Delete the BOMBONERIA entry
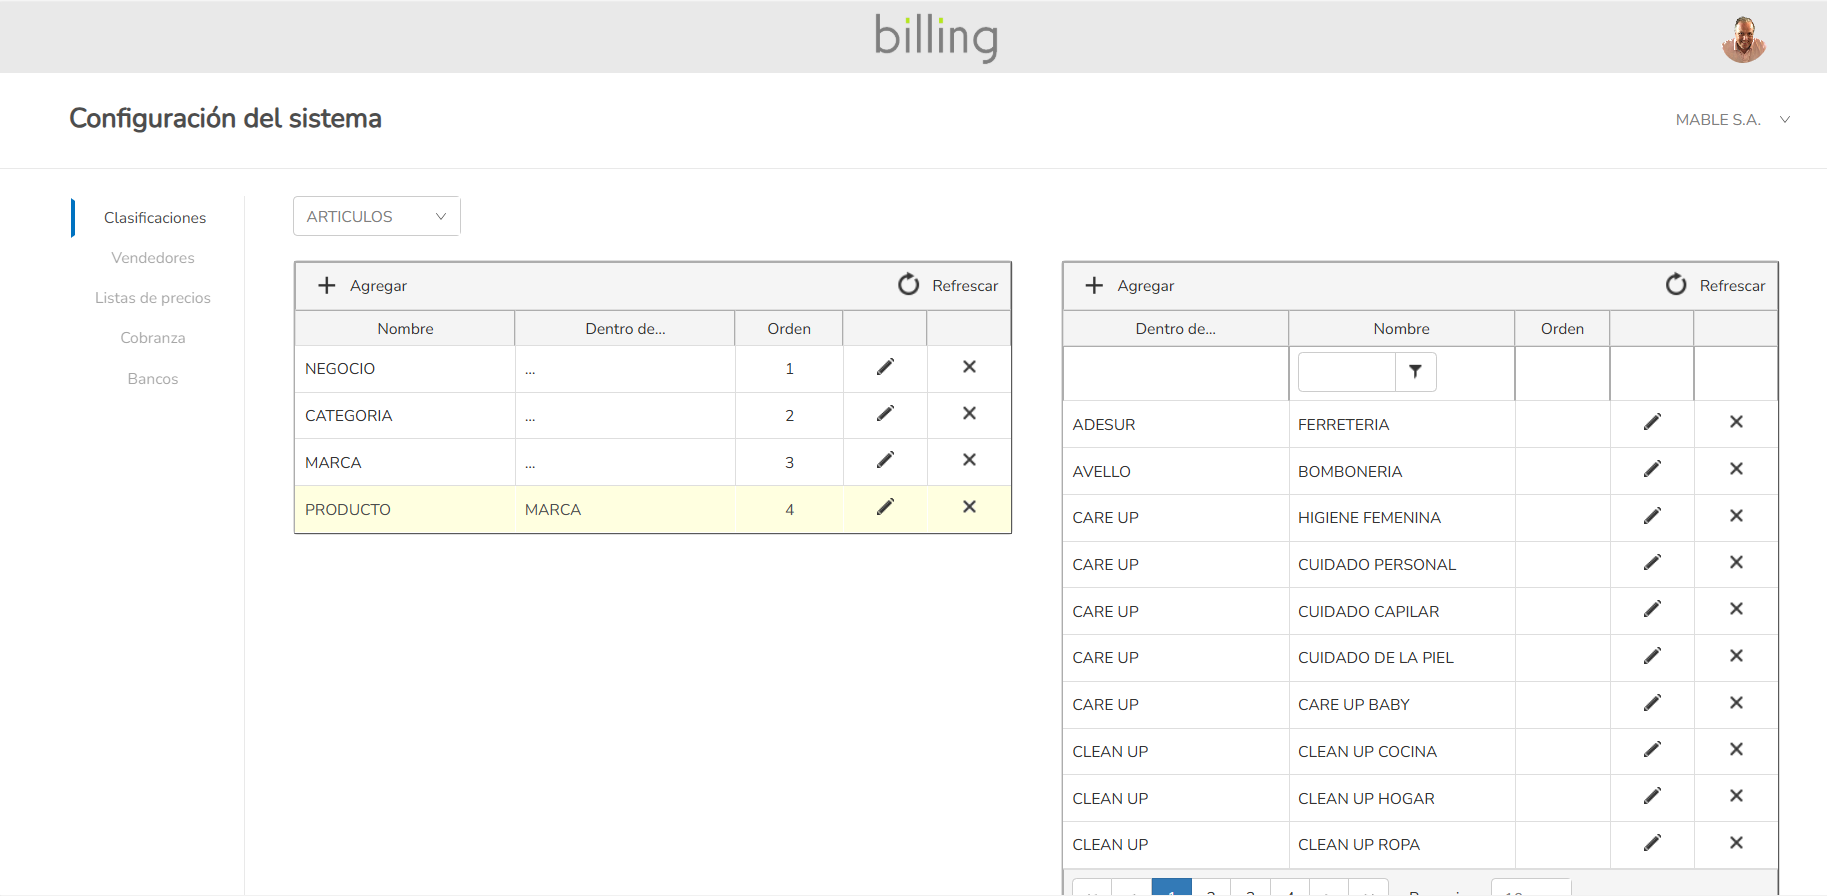 [1736, 469]
